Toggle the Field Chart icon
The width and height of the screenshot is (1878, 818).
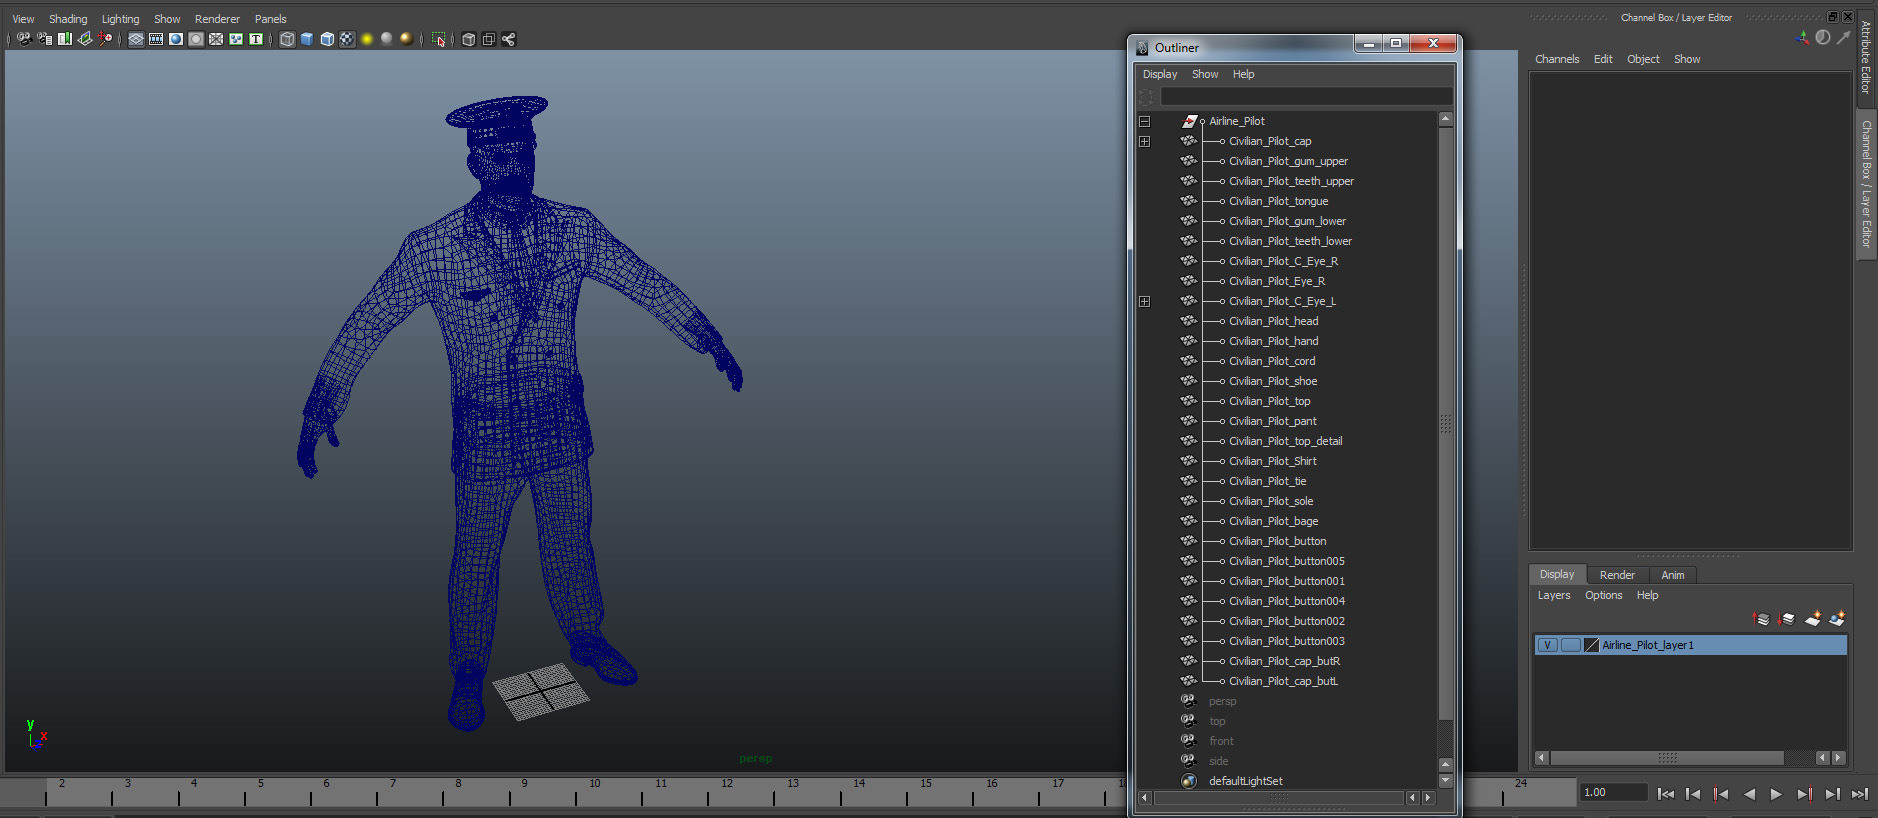pos(216,39)
